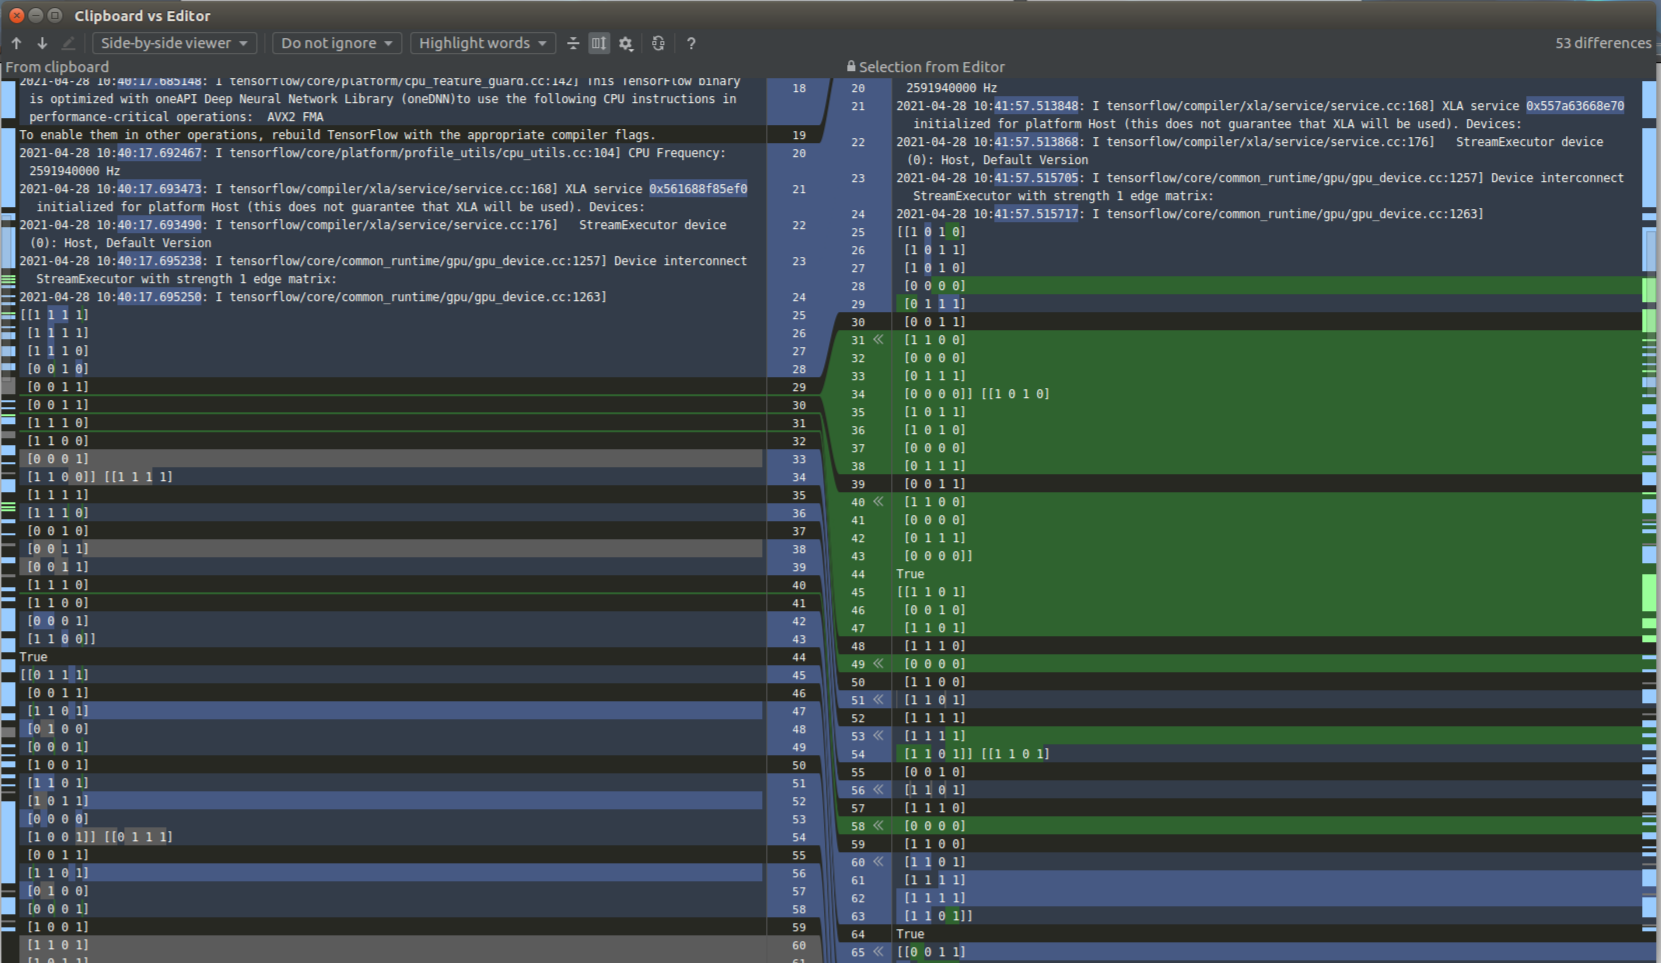The image size is (1661, 963).
Task: Open the diff settings gear menu
Action: [626, 43]
